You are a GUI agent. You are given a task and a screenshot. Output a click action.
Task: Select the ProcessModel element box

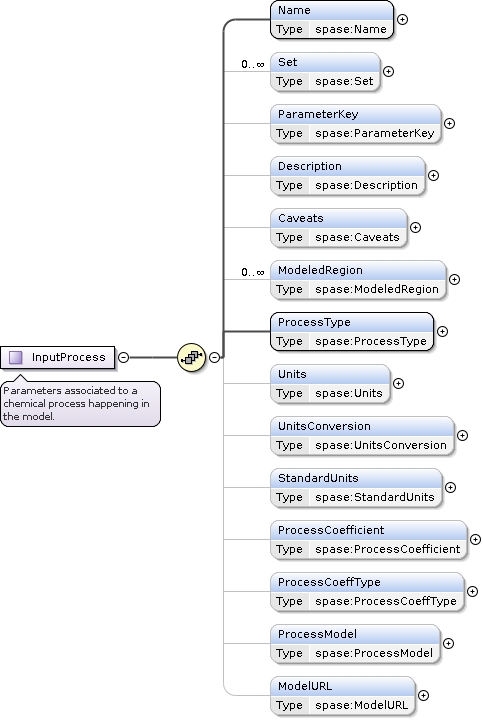pos(355,643)
